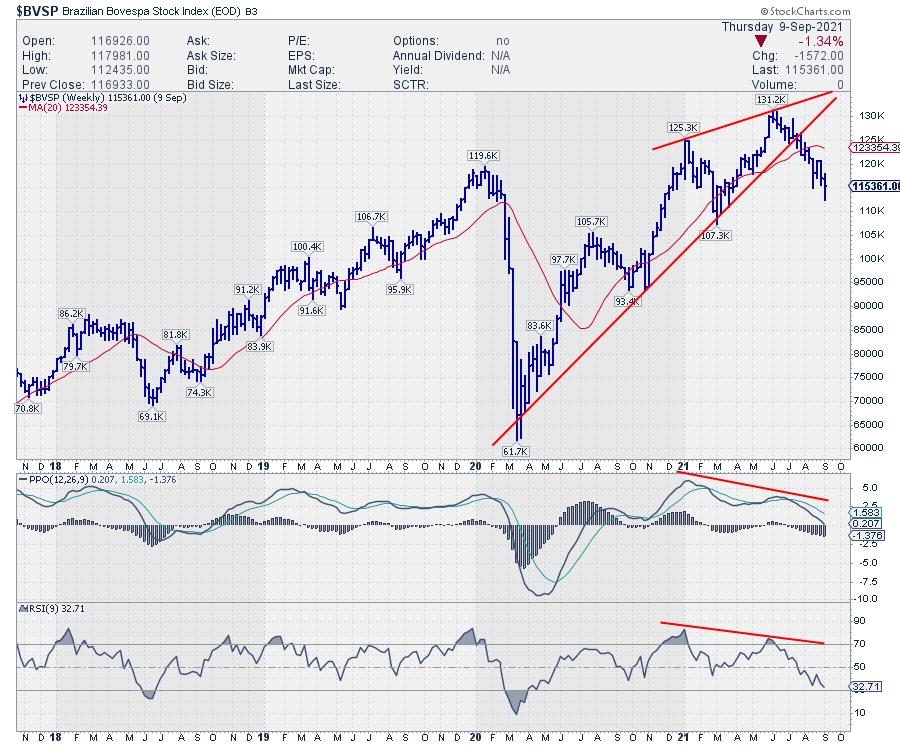Click the -1.376 PPO histogram value tag
900x746 pixels.
coord(865,536)
